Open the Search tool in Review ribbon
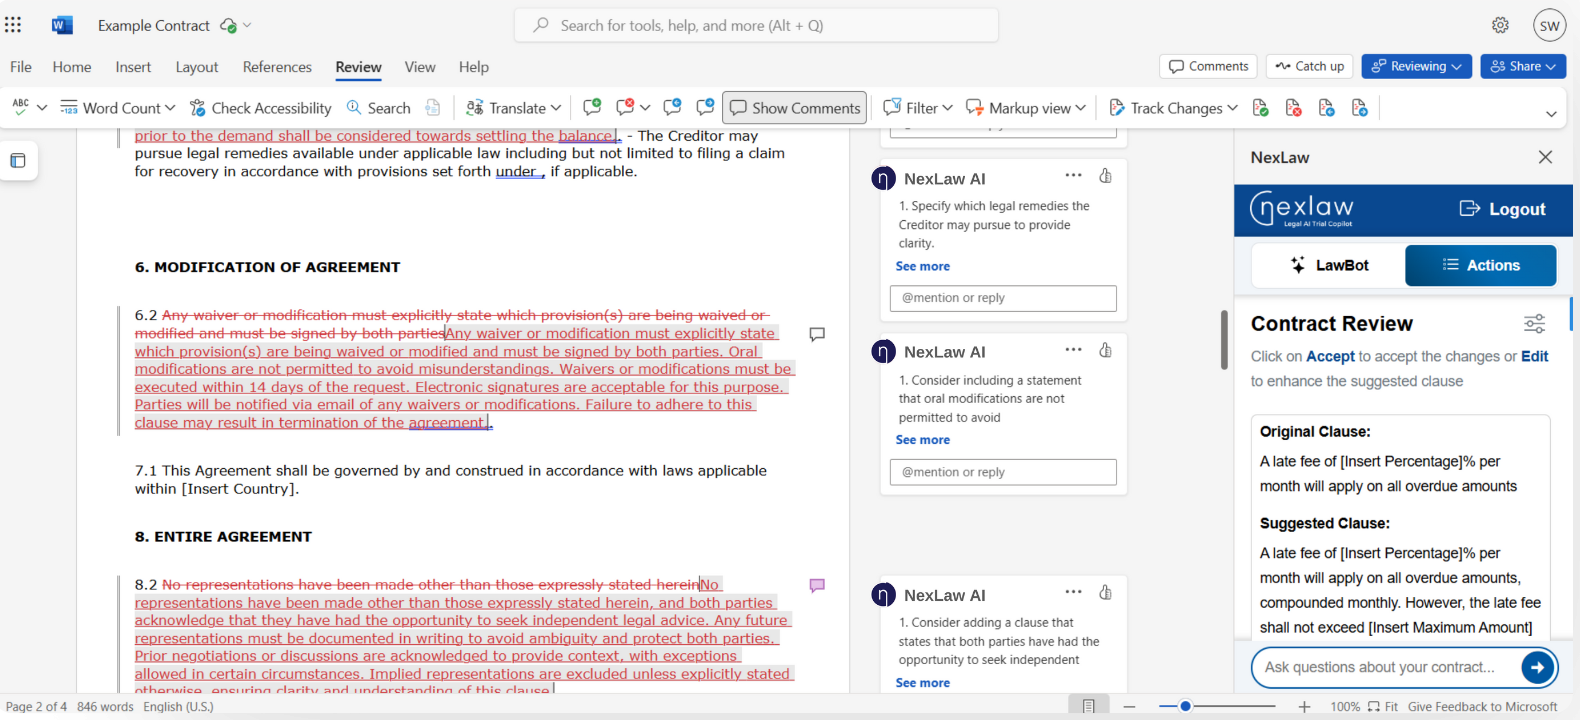Viewport: 1580px width, 720px height. (378, 108)
